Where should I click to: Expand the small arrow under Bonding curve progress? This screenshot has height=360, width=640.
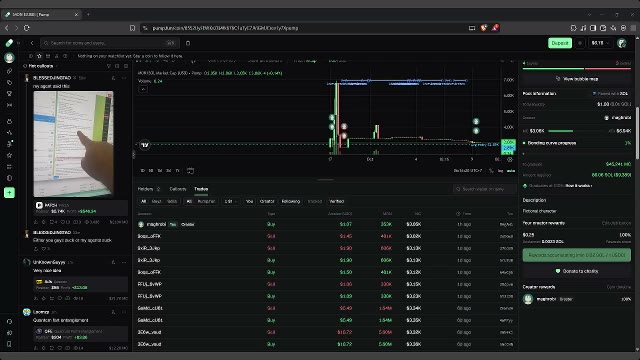524,153
